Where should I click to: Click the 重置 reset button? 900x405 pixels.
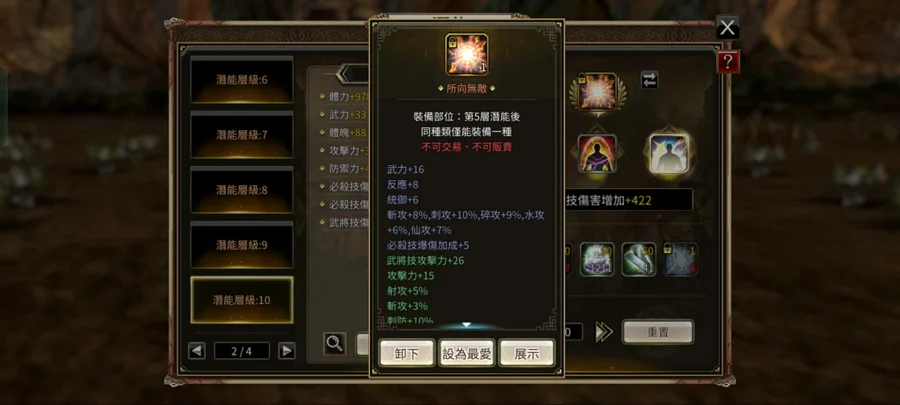(x=658, y=332)
